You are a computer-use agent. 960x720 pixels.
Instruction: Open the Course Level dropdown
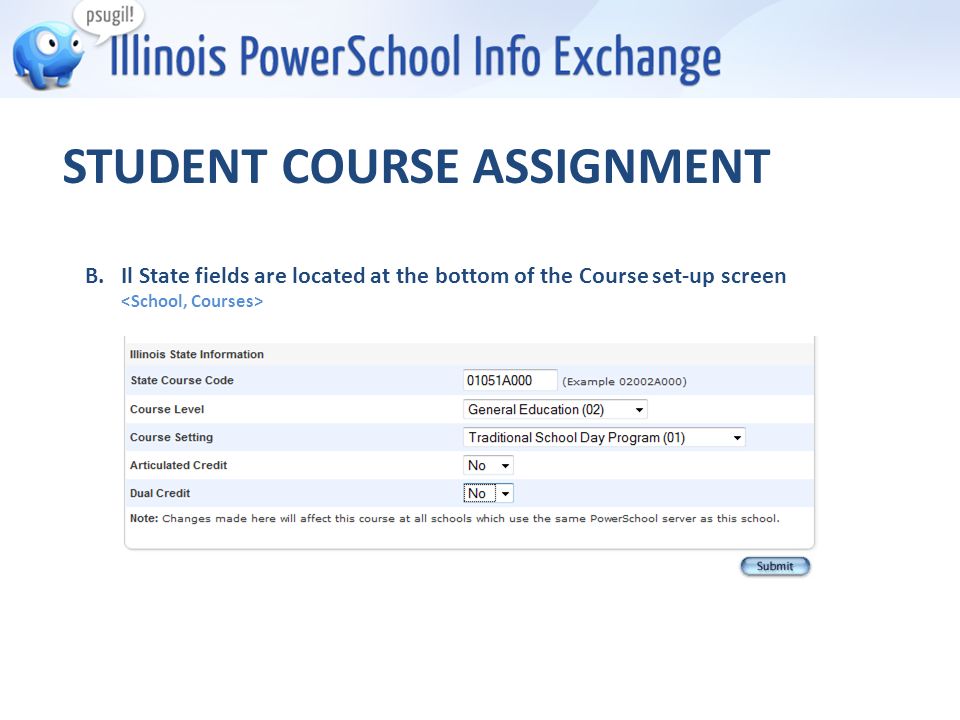pyautogui.click(x=555, y=410)
